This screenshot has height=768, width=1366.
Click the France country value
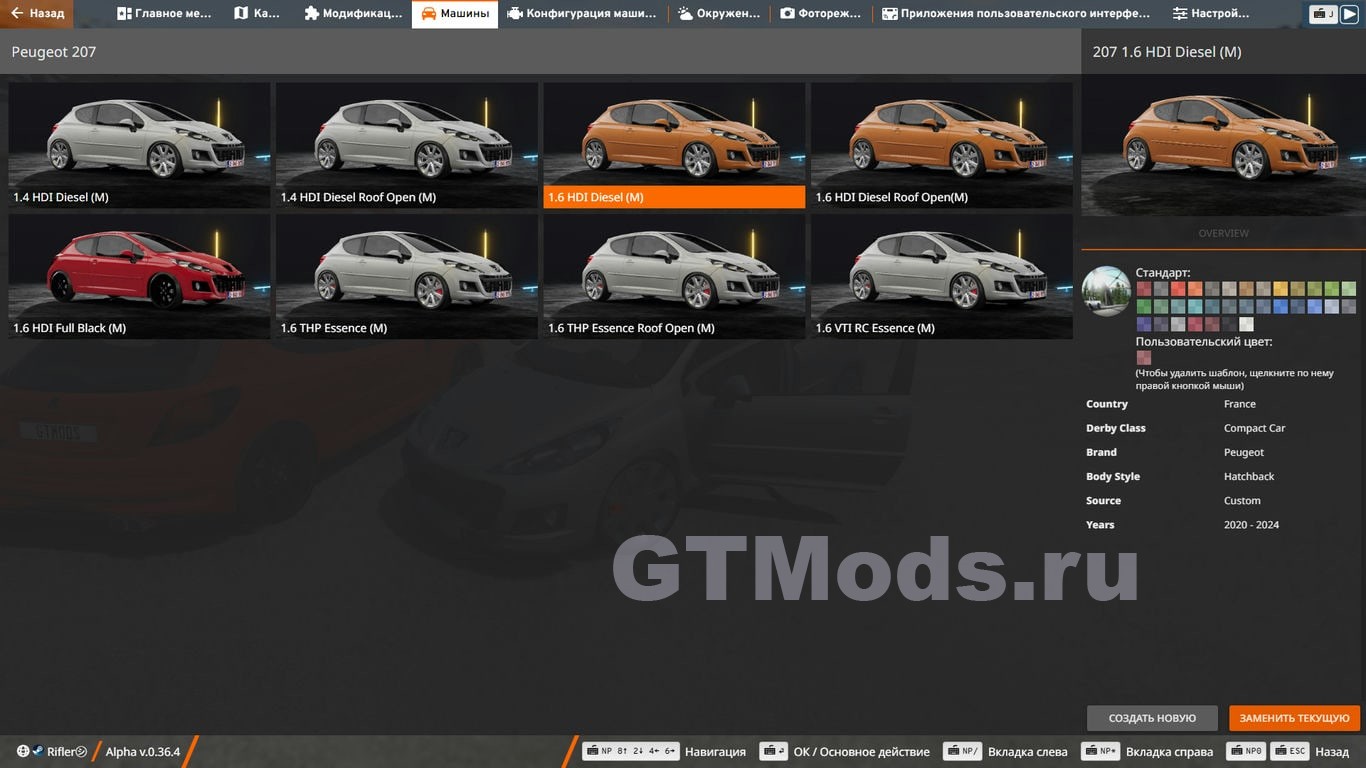tap(1239, 404)
